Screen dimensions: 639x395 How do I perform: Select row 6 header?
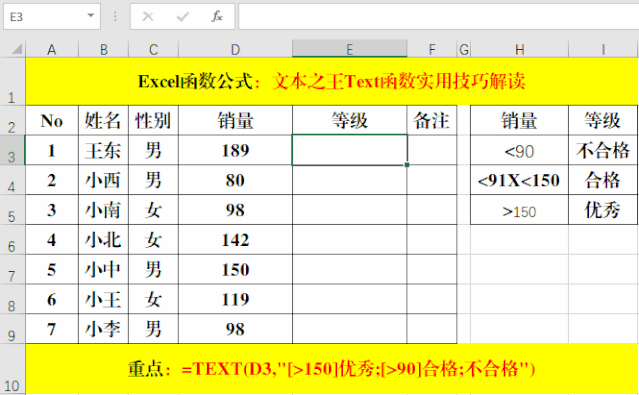(12, 240)
